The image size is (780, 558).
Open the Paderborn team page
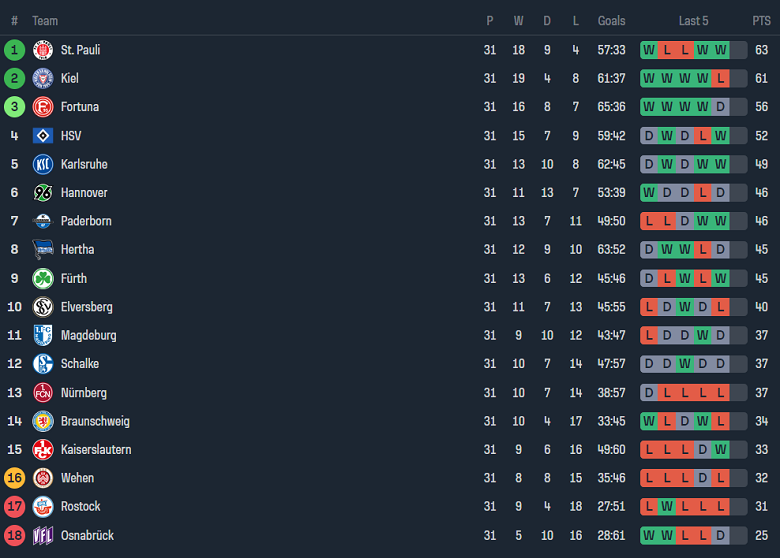pos(86,221)
